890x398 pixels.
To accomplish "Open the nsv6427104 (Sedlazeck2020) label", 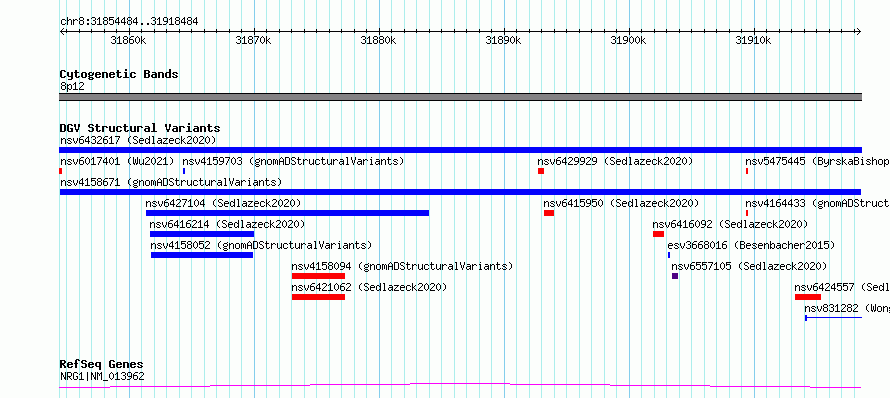I will tap(223, 203).
